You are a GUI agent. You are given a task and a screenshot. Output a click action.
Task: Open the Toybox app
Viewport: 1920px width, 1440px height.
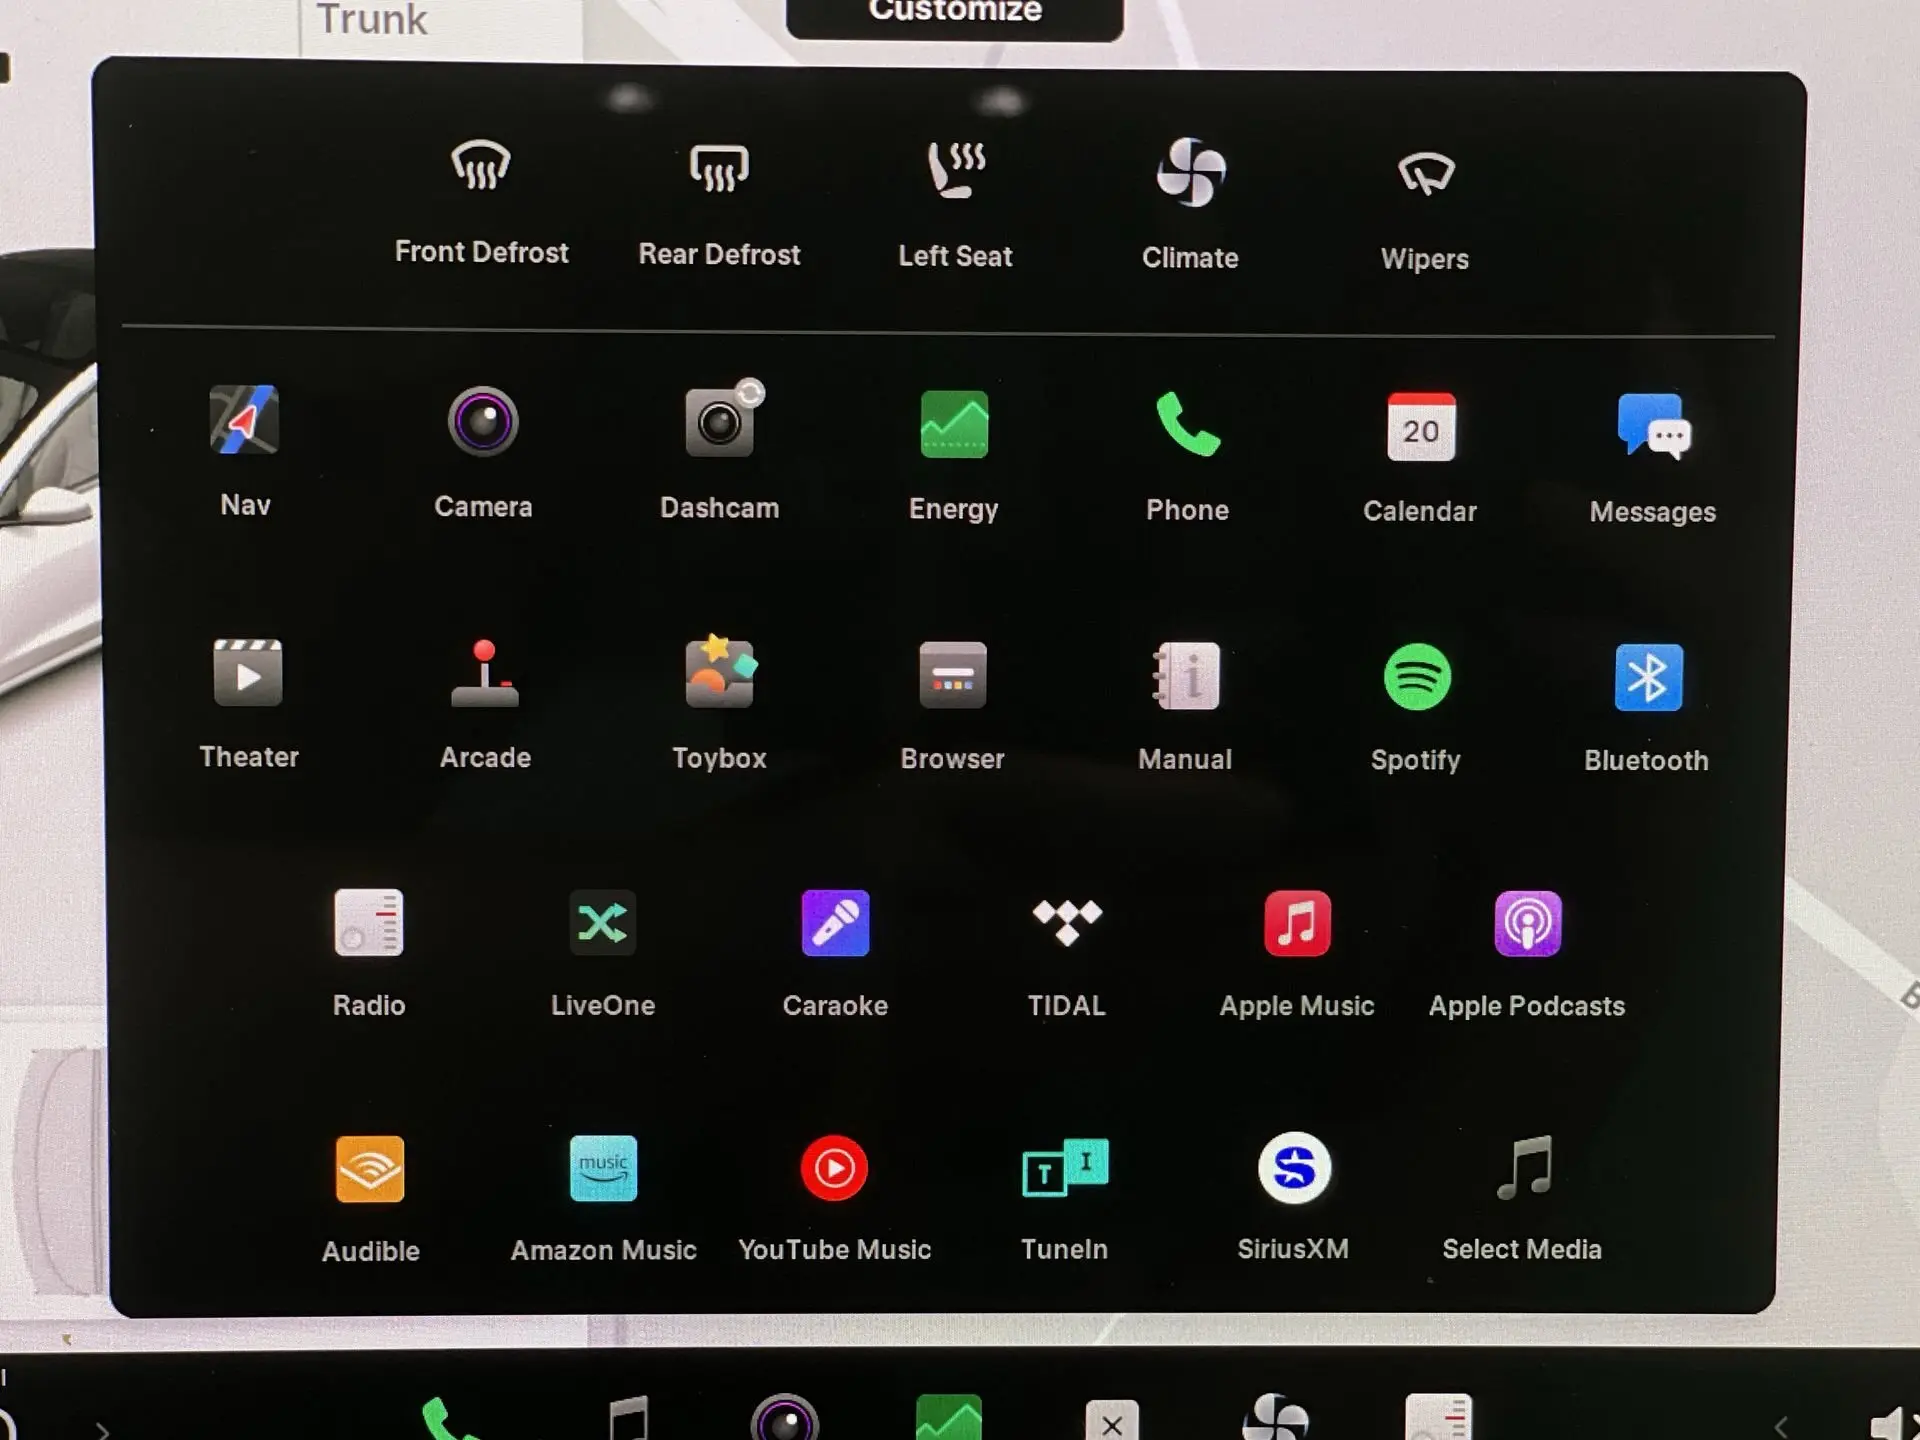click(x=719, y=703)
